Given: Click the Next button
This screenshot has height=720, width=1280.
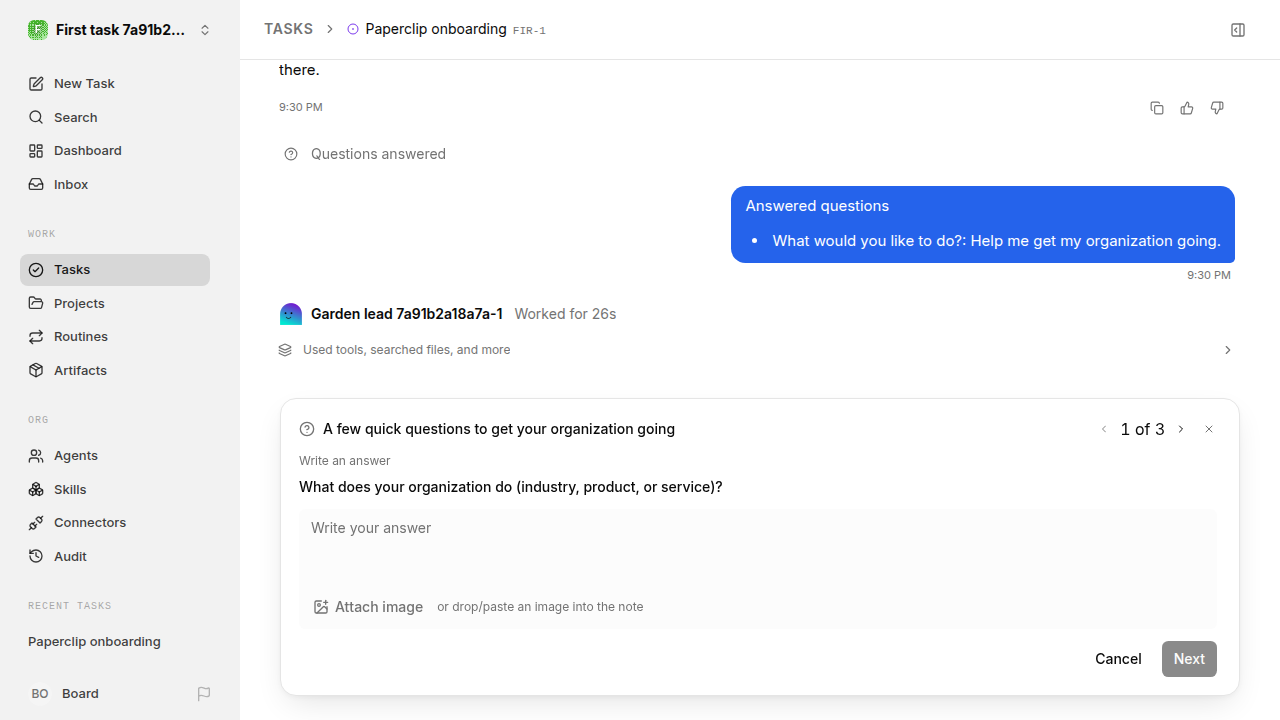Looking at the screenshot, I should 1189,659.
